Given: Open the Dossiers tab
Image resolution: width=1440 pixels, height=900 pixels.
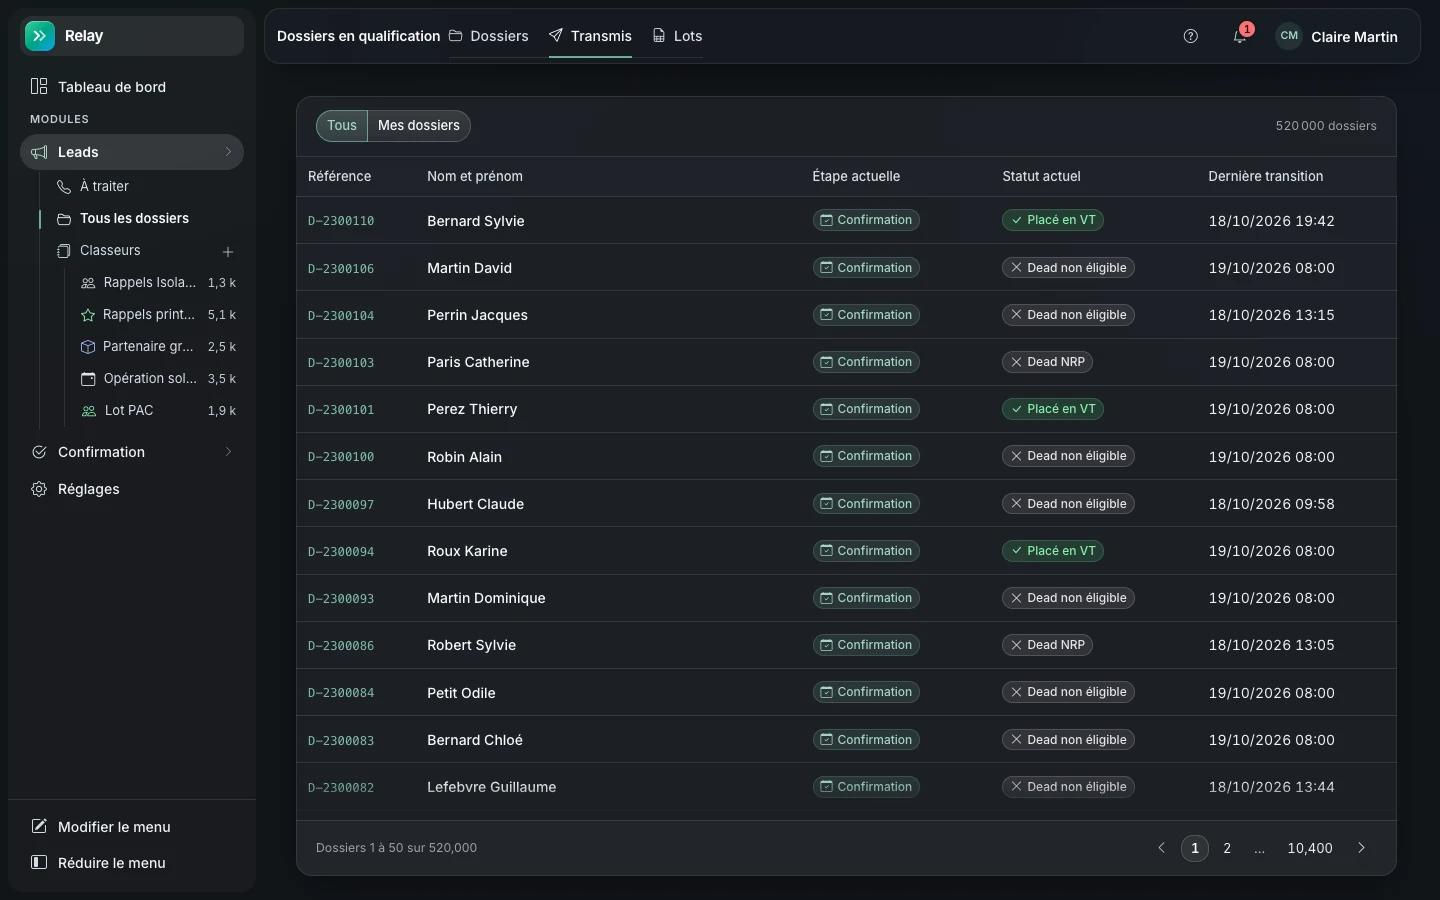Looking at the screenshot, I should 489,36.
